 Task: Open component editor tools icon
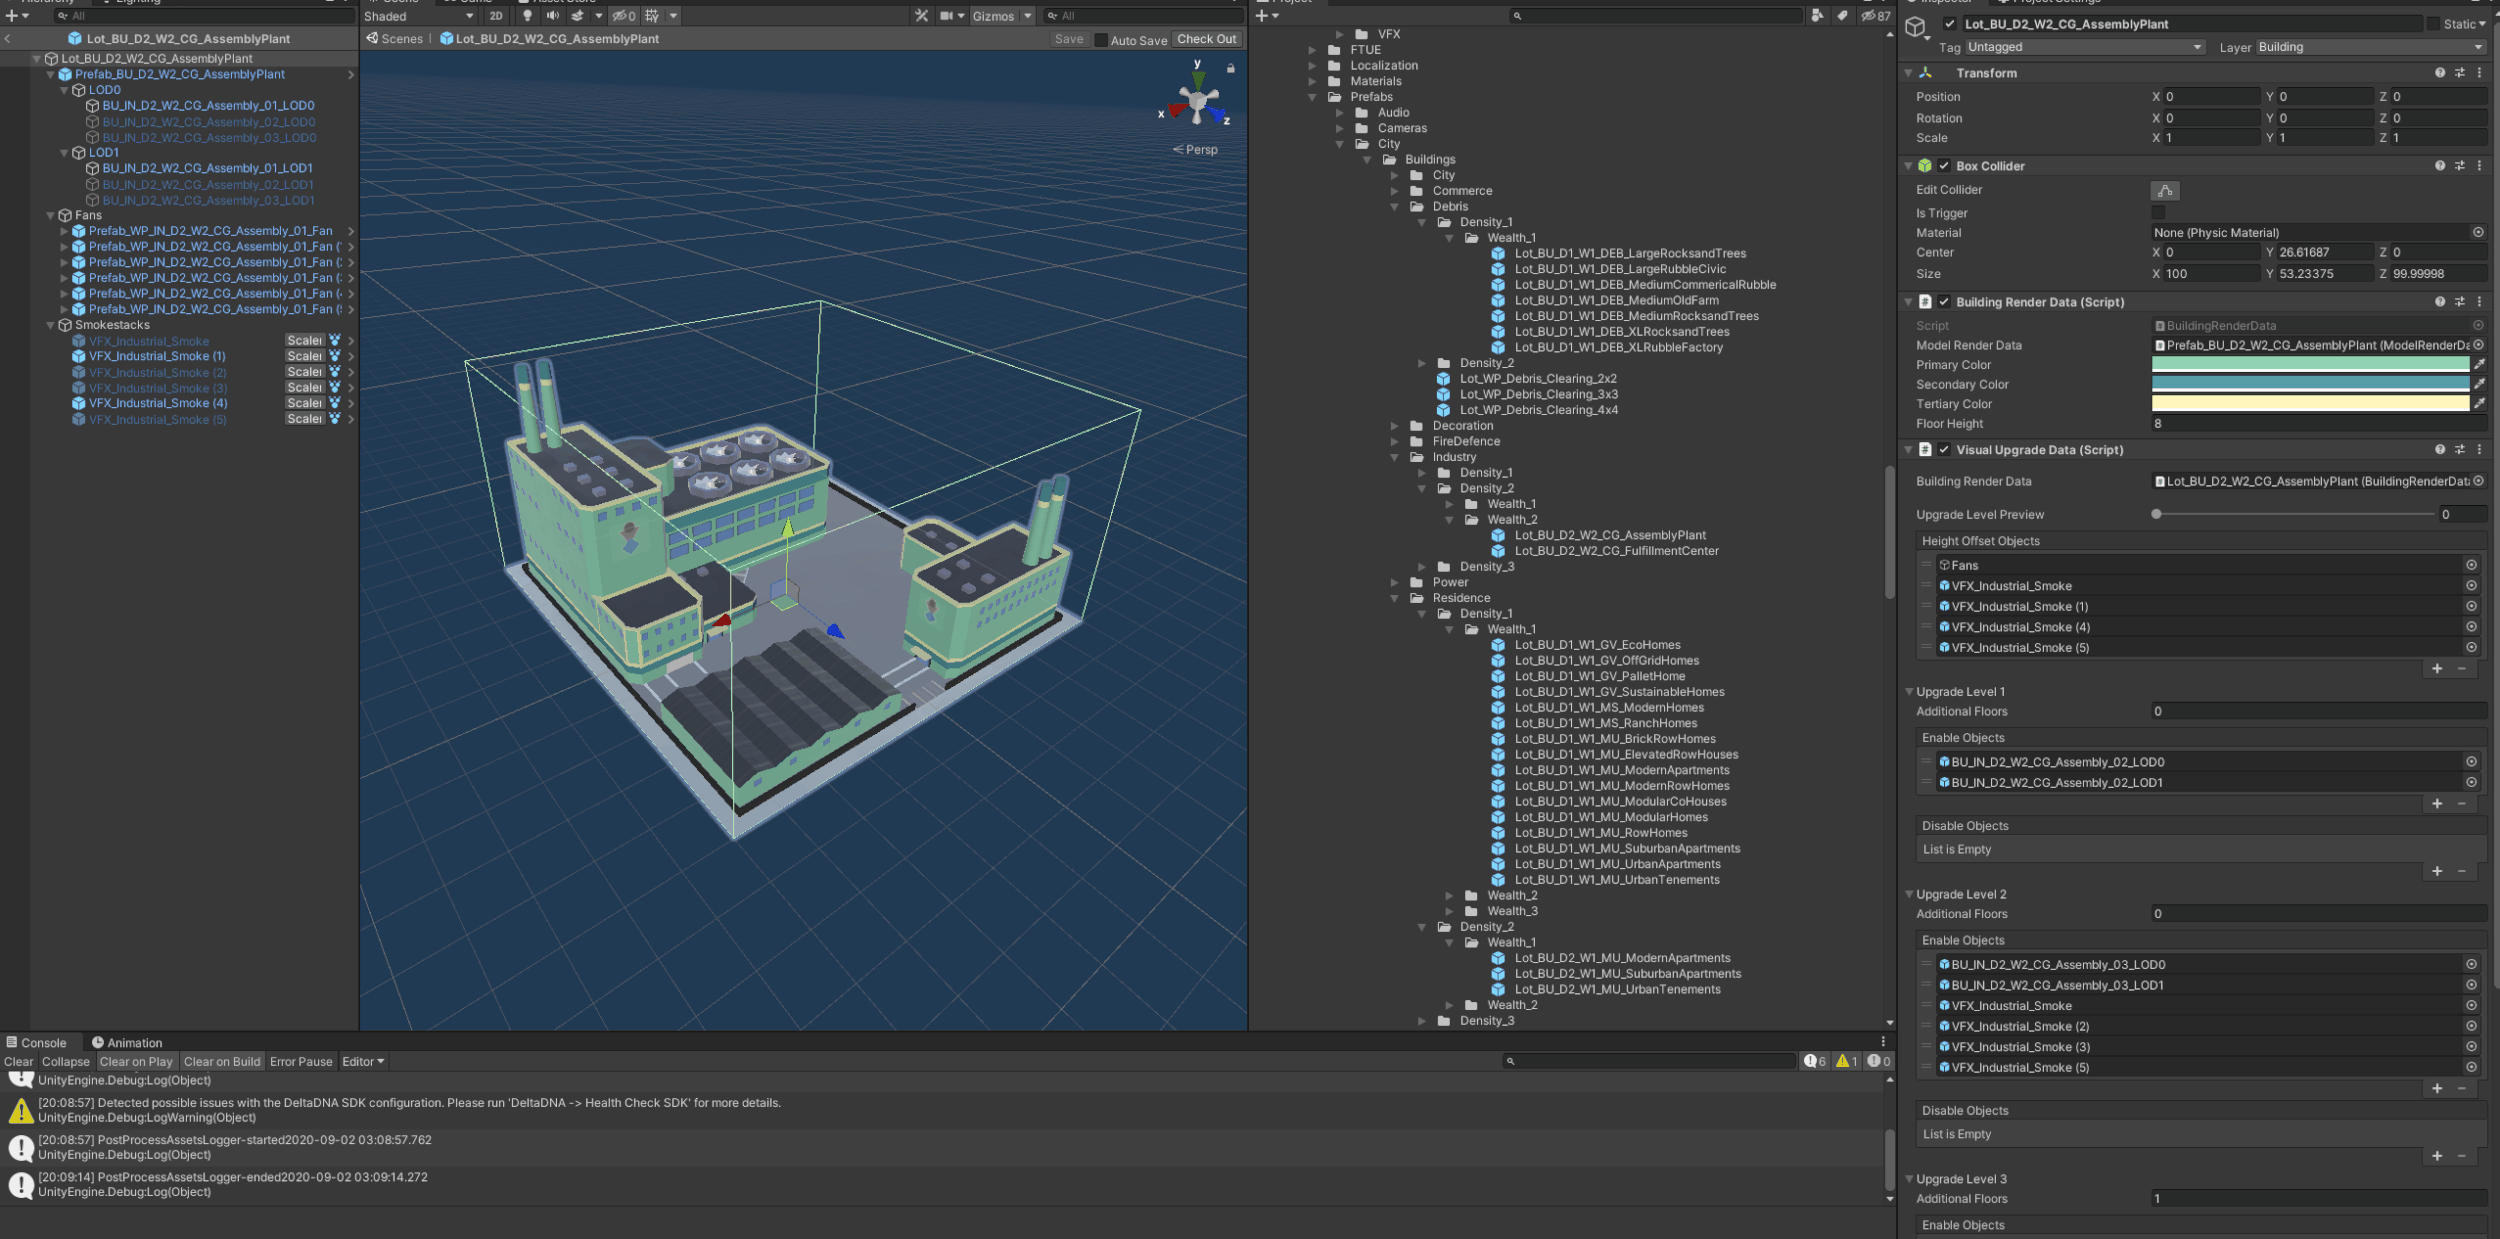921,16
